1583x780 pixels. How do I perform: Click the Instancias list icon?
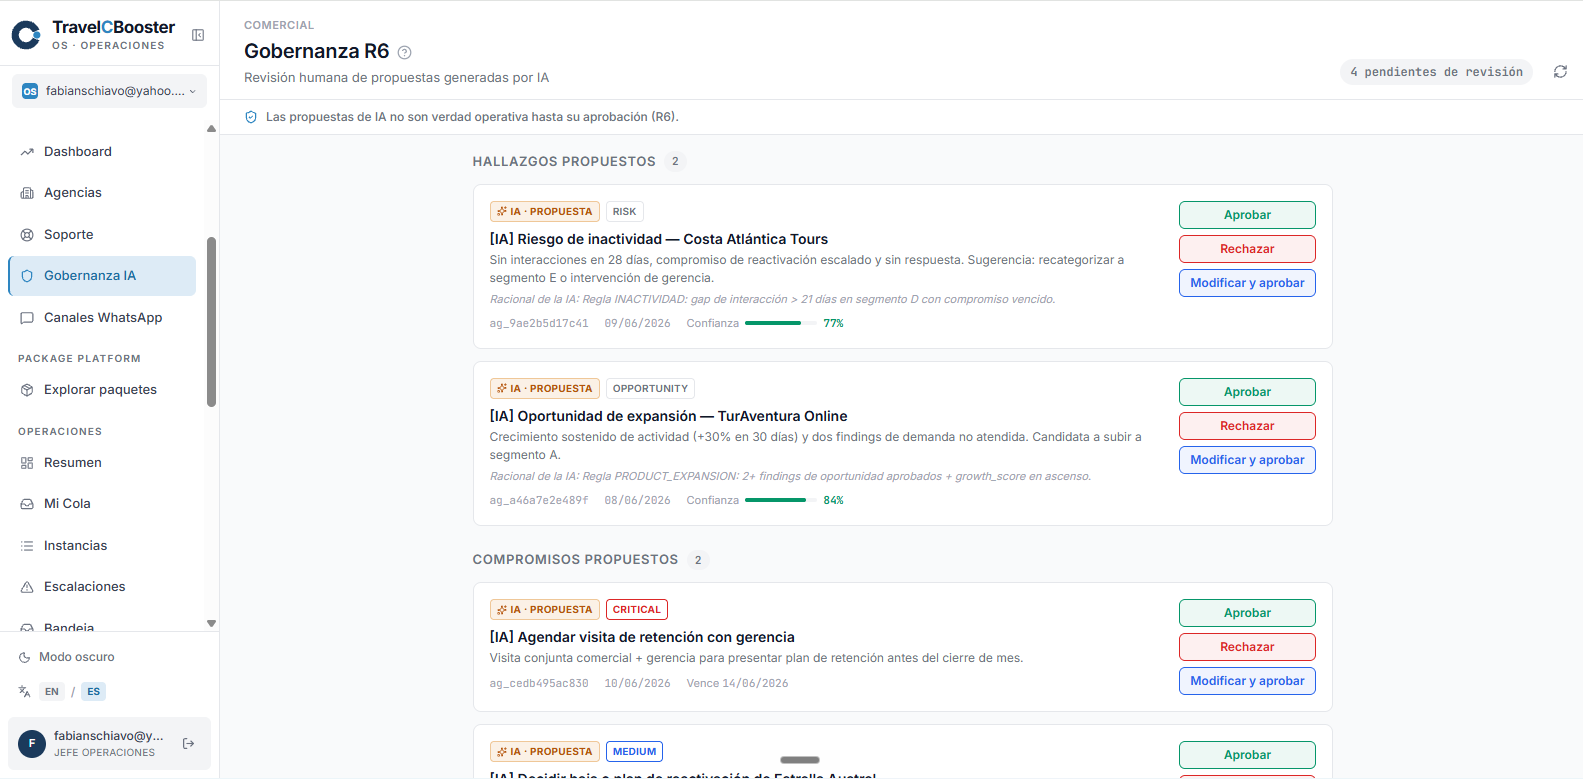coord(27,546)
